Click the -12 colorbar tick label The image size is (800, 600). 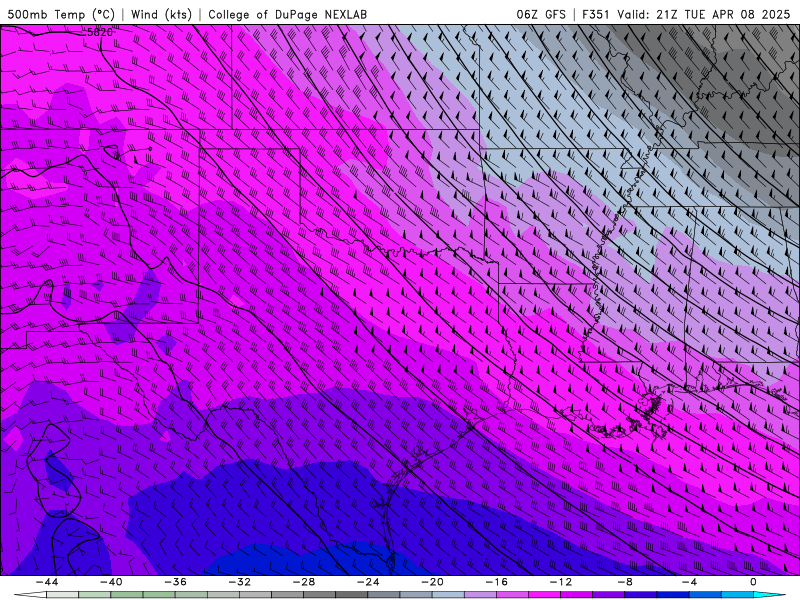(561, 582)
